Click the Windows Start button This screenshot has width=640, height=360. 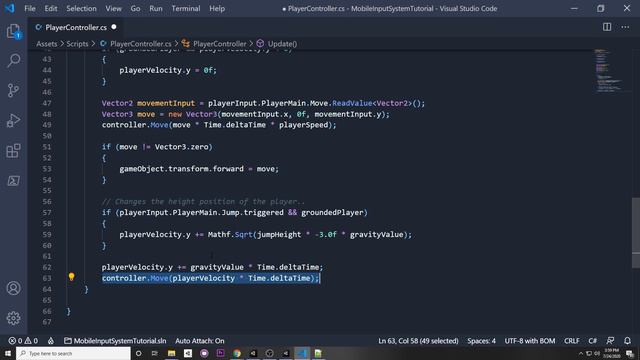click(8, 353)
